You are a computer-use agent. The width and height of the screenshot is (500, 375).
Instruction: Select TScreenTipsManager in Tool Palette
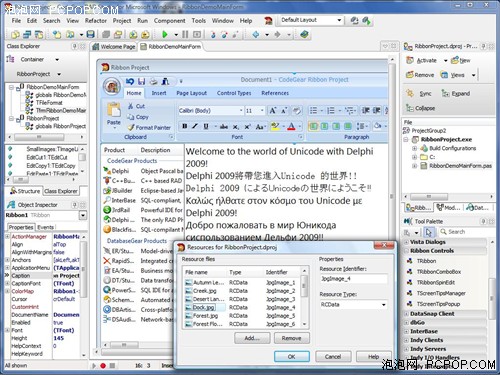pyautogui.click(x=441, y=294)
